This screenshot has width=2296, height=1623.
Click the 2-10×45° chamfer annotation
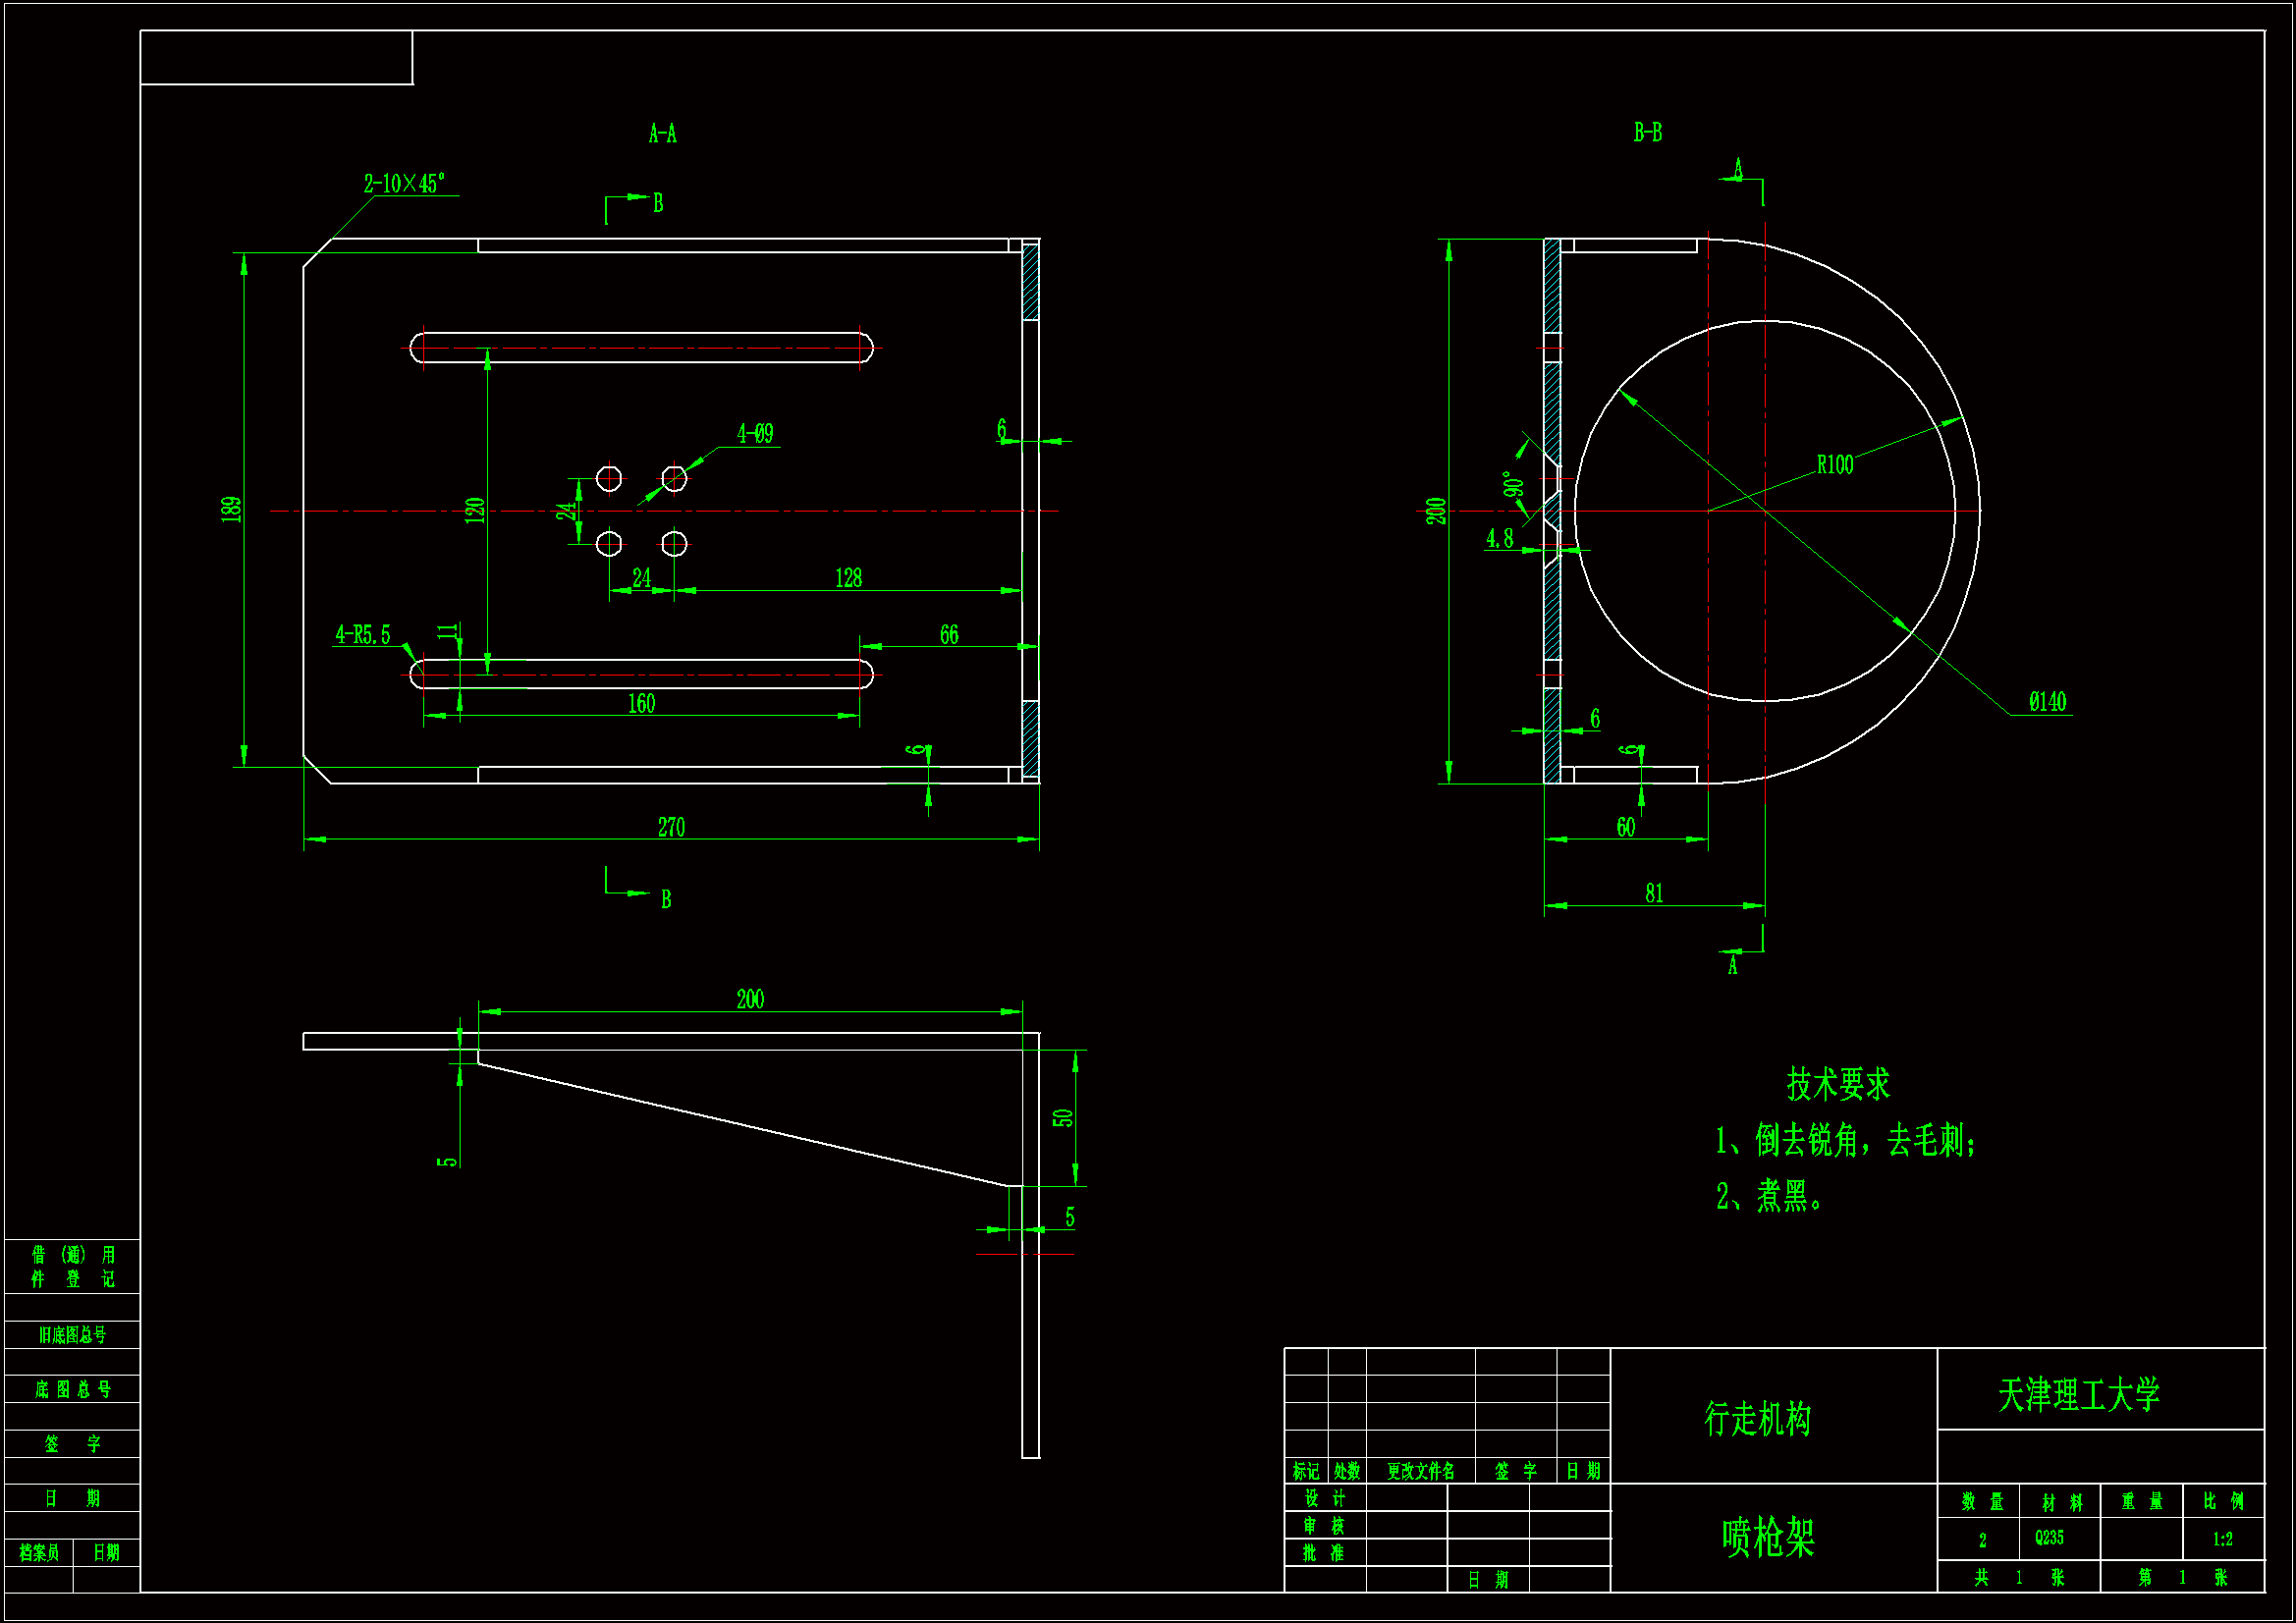click(404, 183)
